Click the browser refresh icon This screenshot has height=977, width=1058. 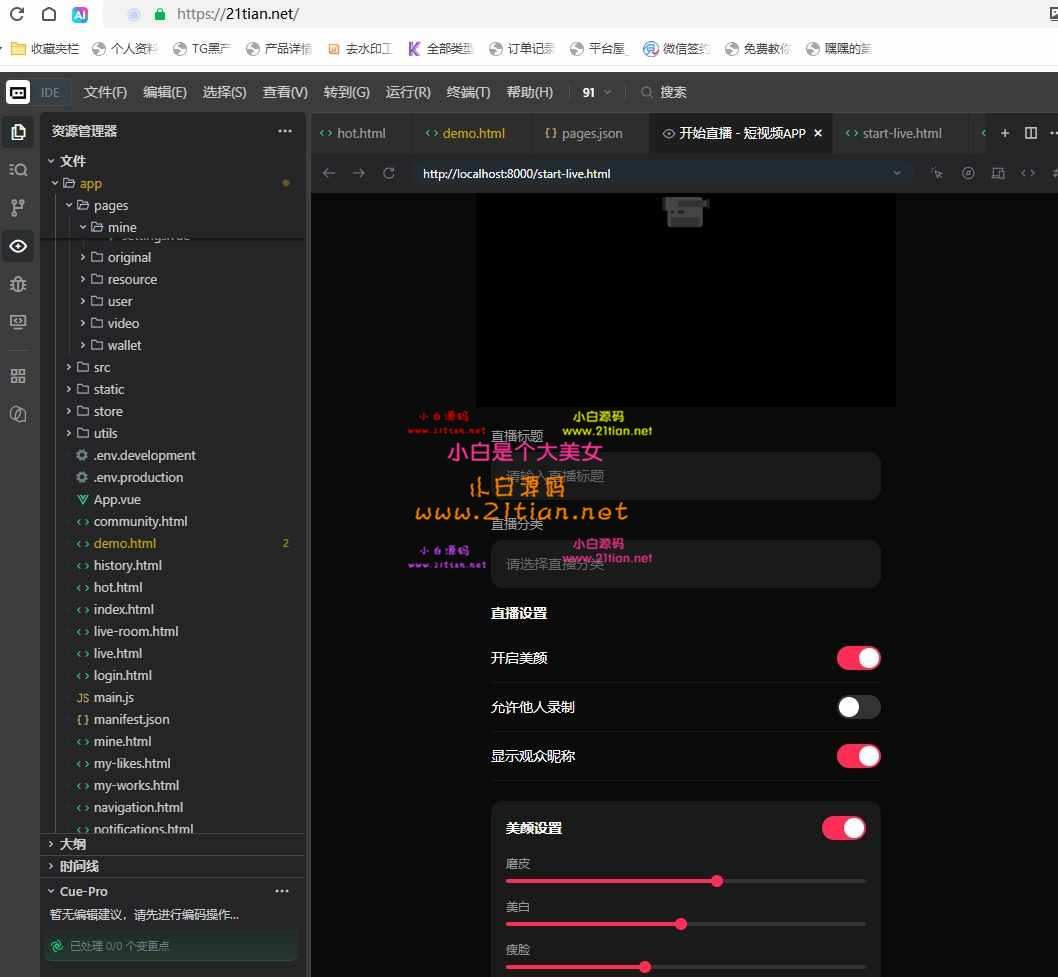click(16, 14)
